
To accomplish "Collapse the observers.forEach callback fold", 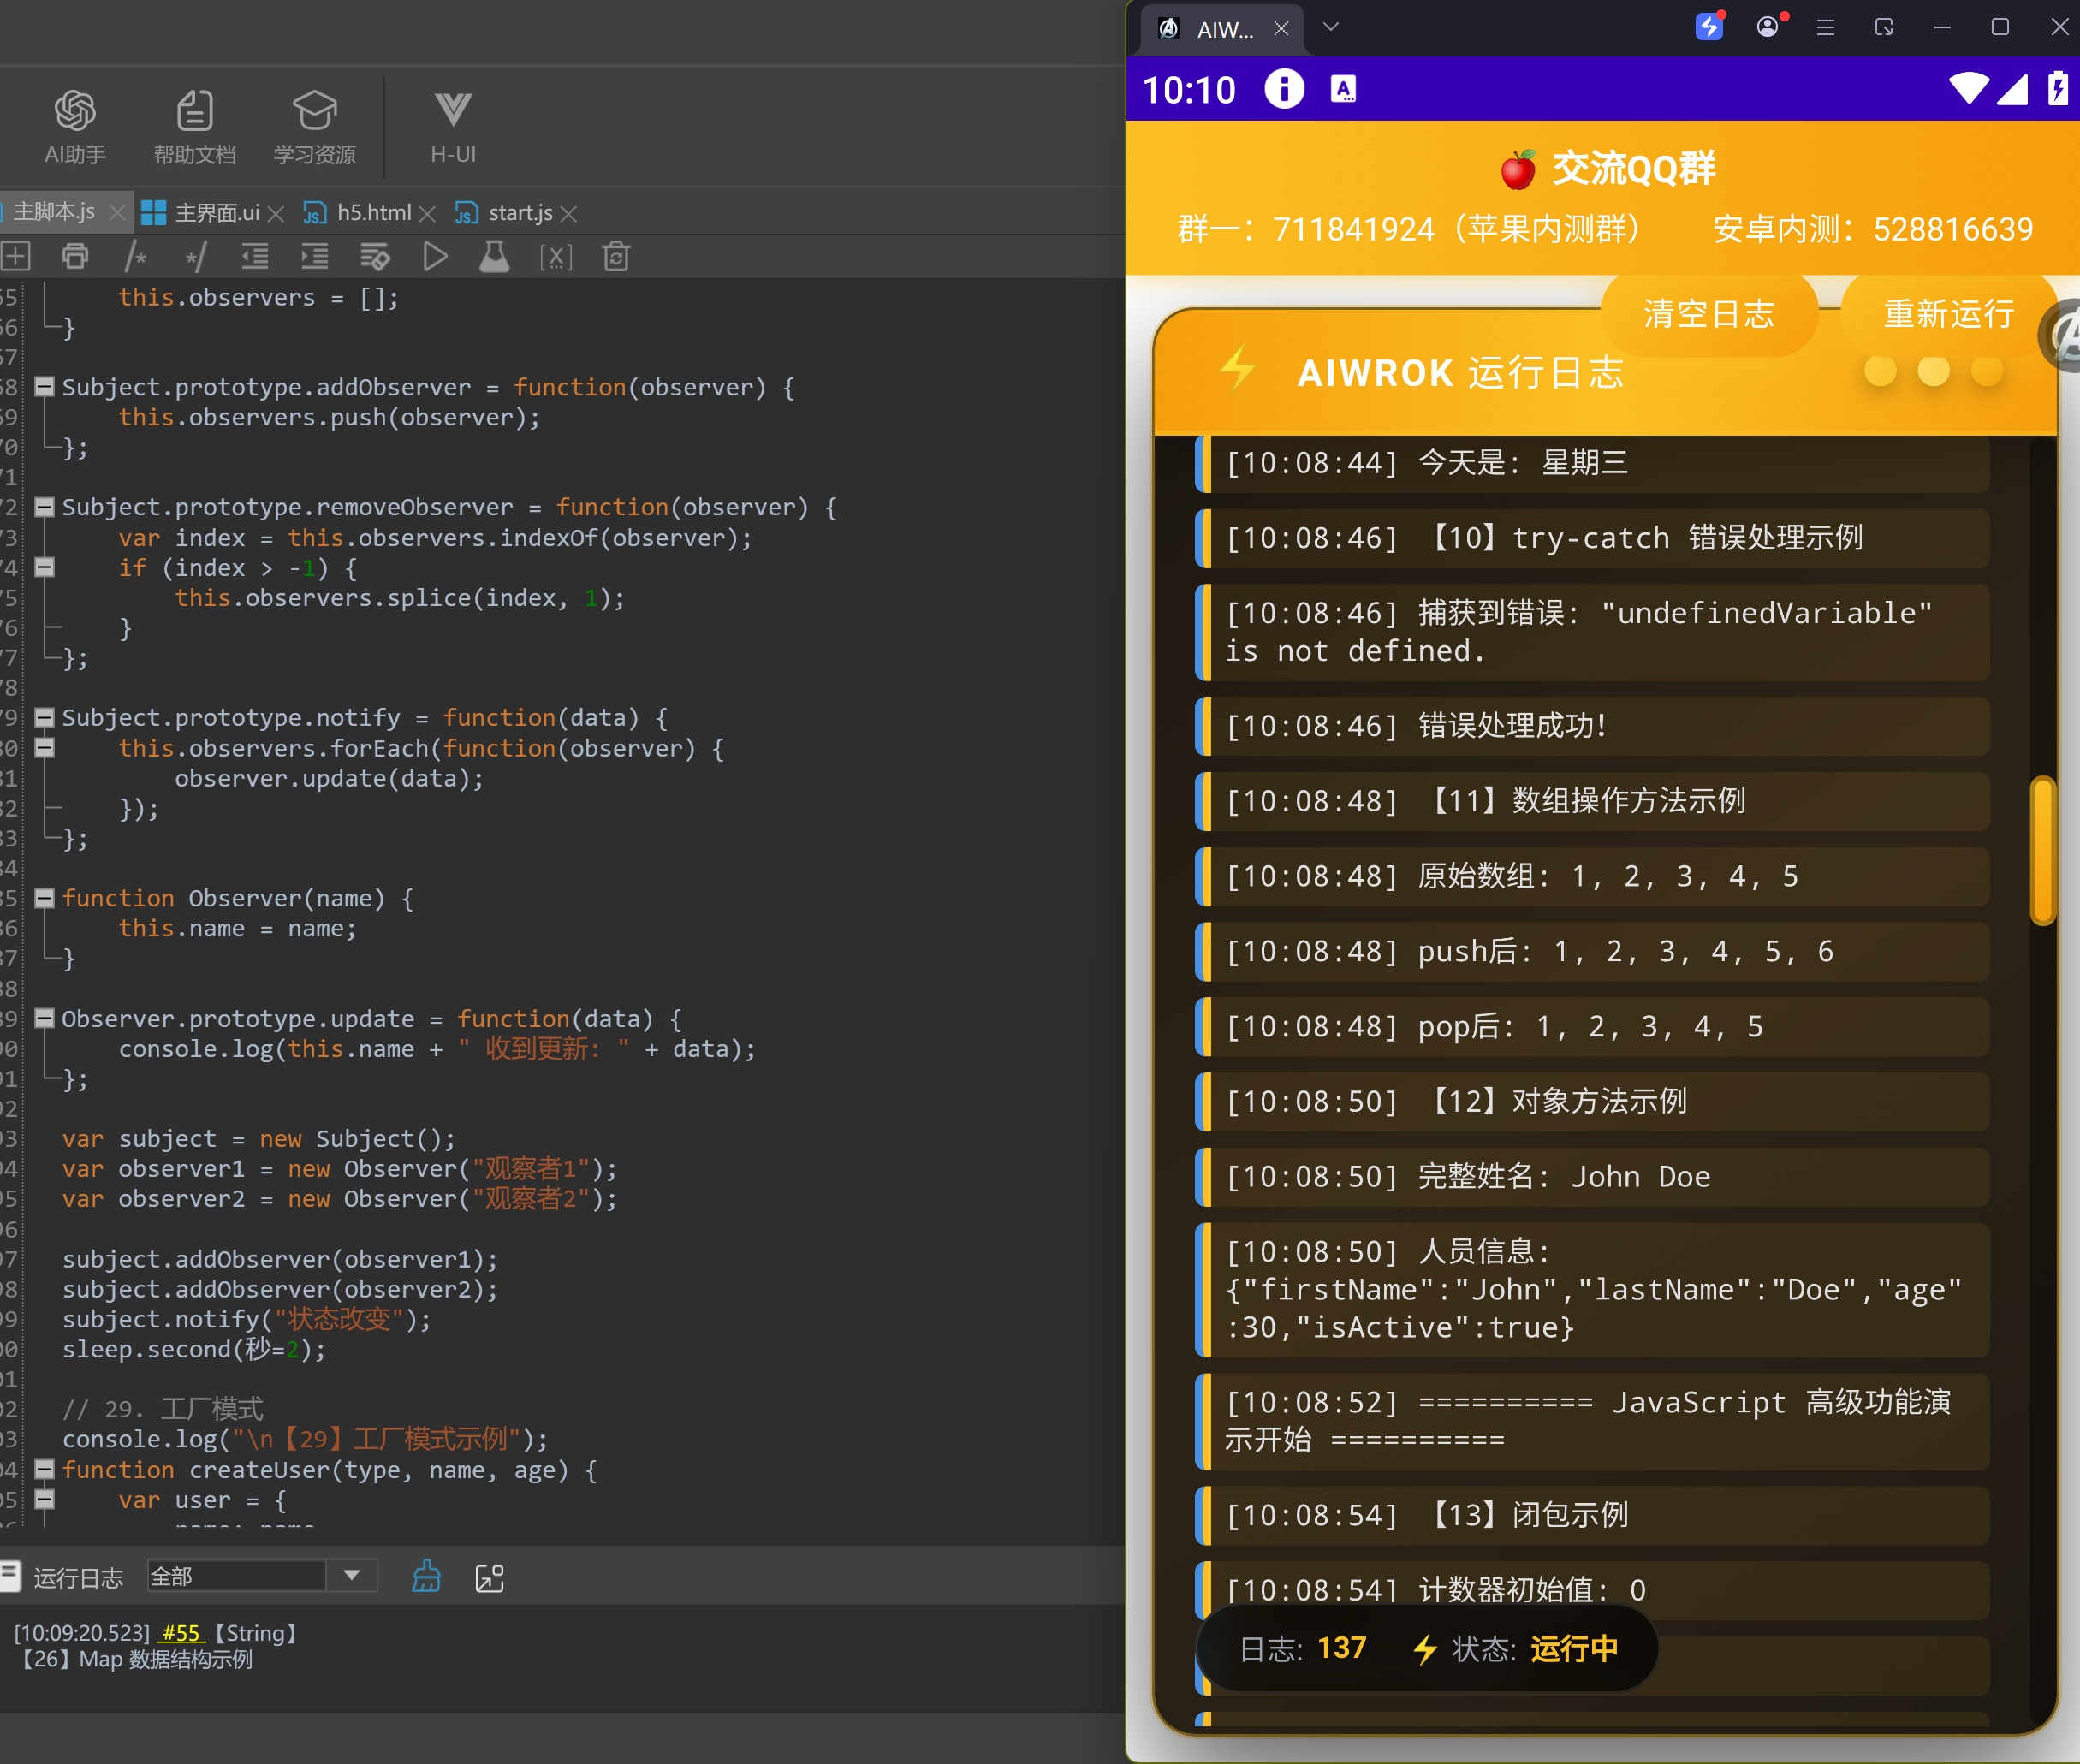I will pyautogui.click(x=44, y=747).
